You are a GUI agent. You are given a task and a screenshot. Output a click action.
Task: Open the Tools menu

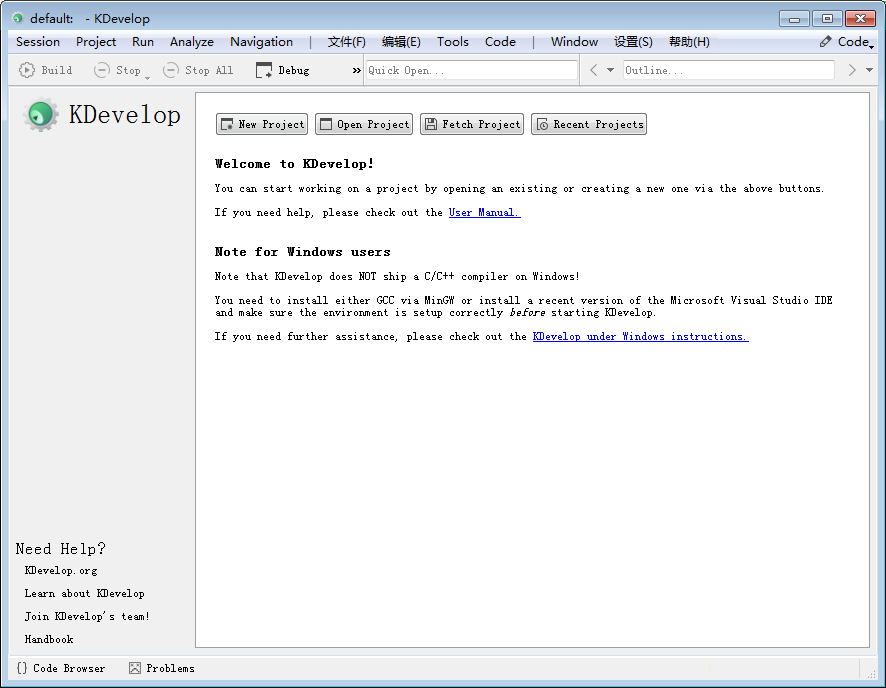click(x=453, y=42)
